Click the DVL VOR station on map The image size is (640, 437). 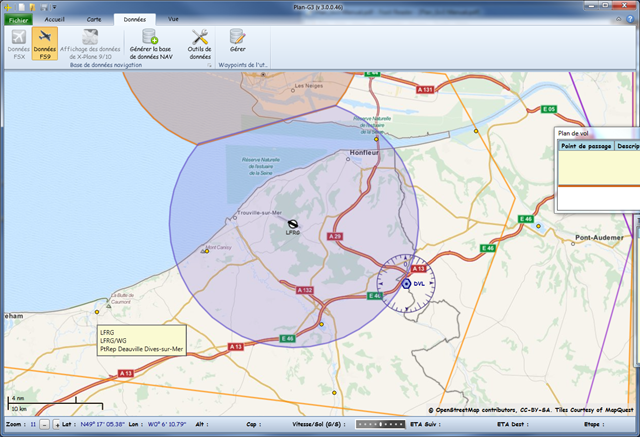pos(406,284)
